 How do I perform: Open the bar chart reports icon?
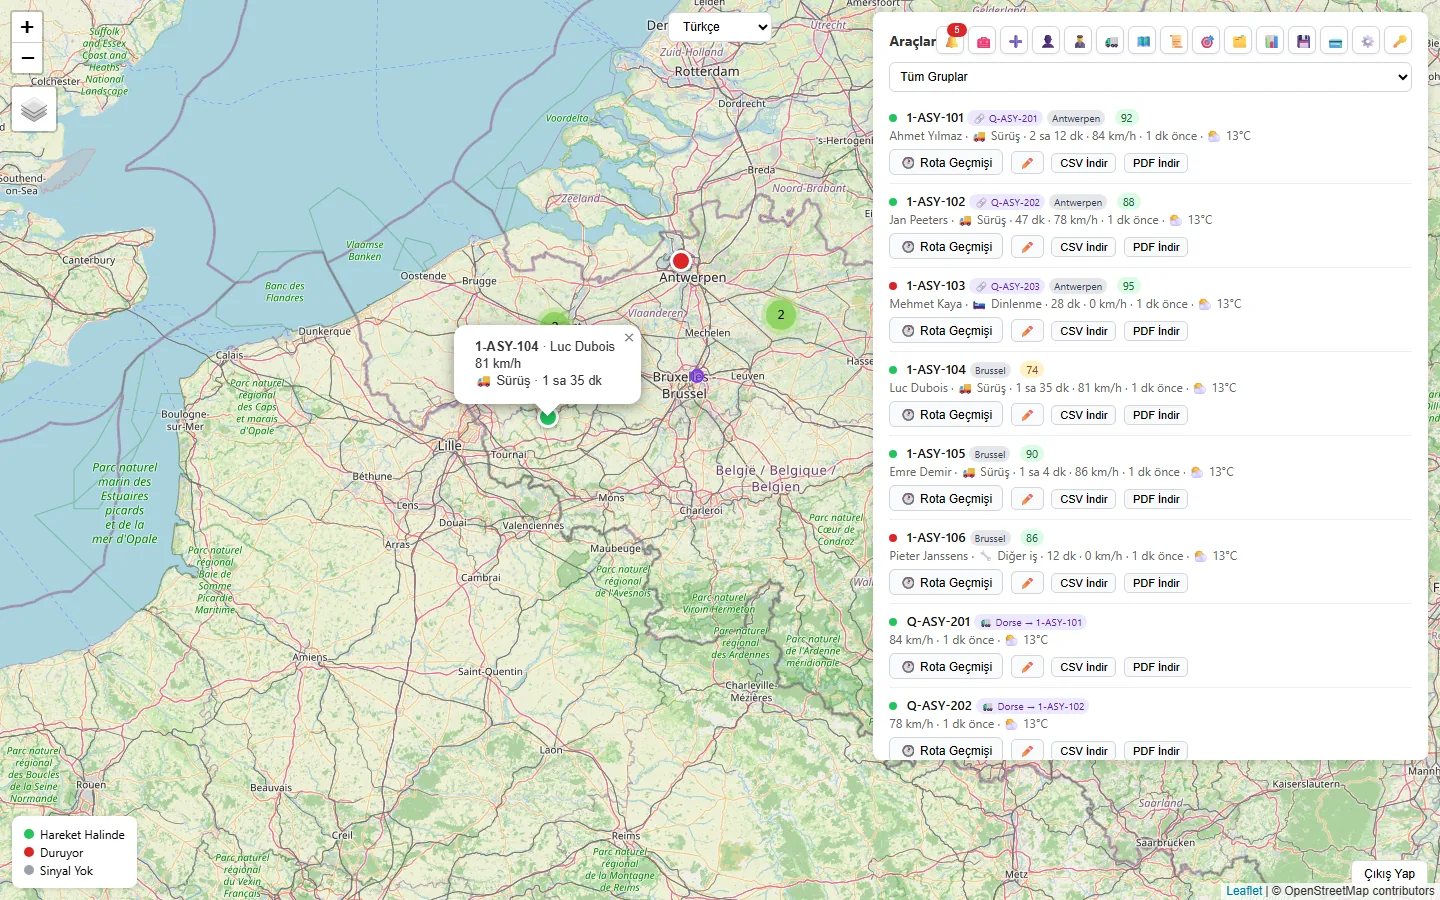(1272, 41)
